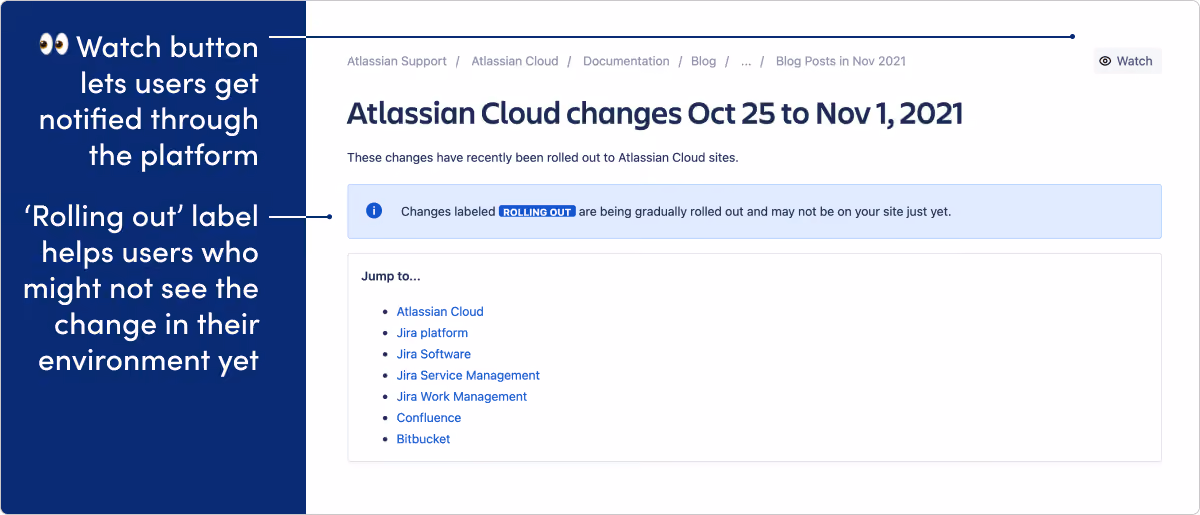Screen dimensions: 1200x515
Task: Open Atlassian Support breadcrumb
Action: (397, 61)
